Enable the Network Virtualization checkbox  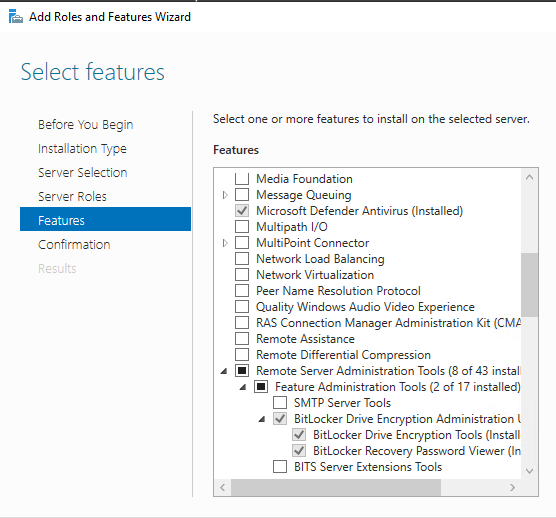[242, 274]
